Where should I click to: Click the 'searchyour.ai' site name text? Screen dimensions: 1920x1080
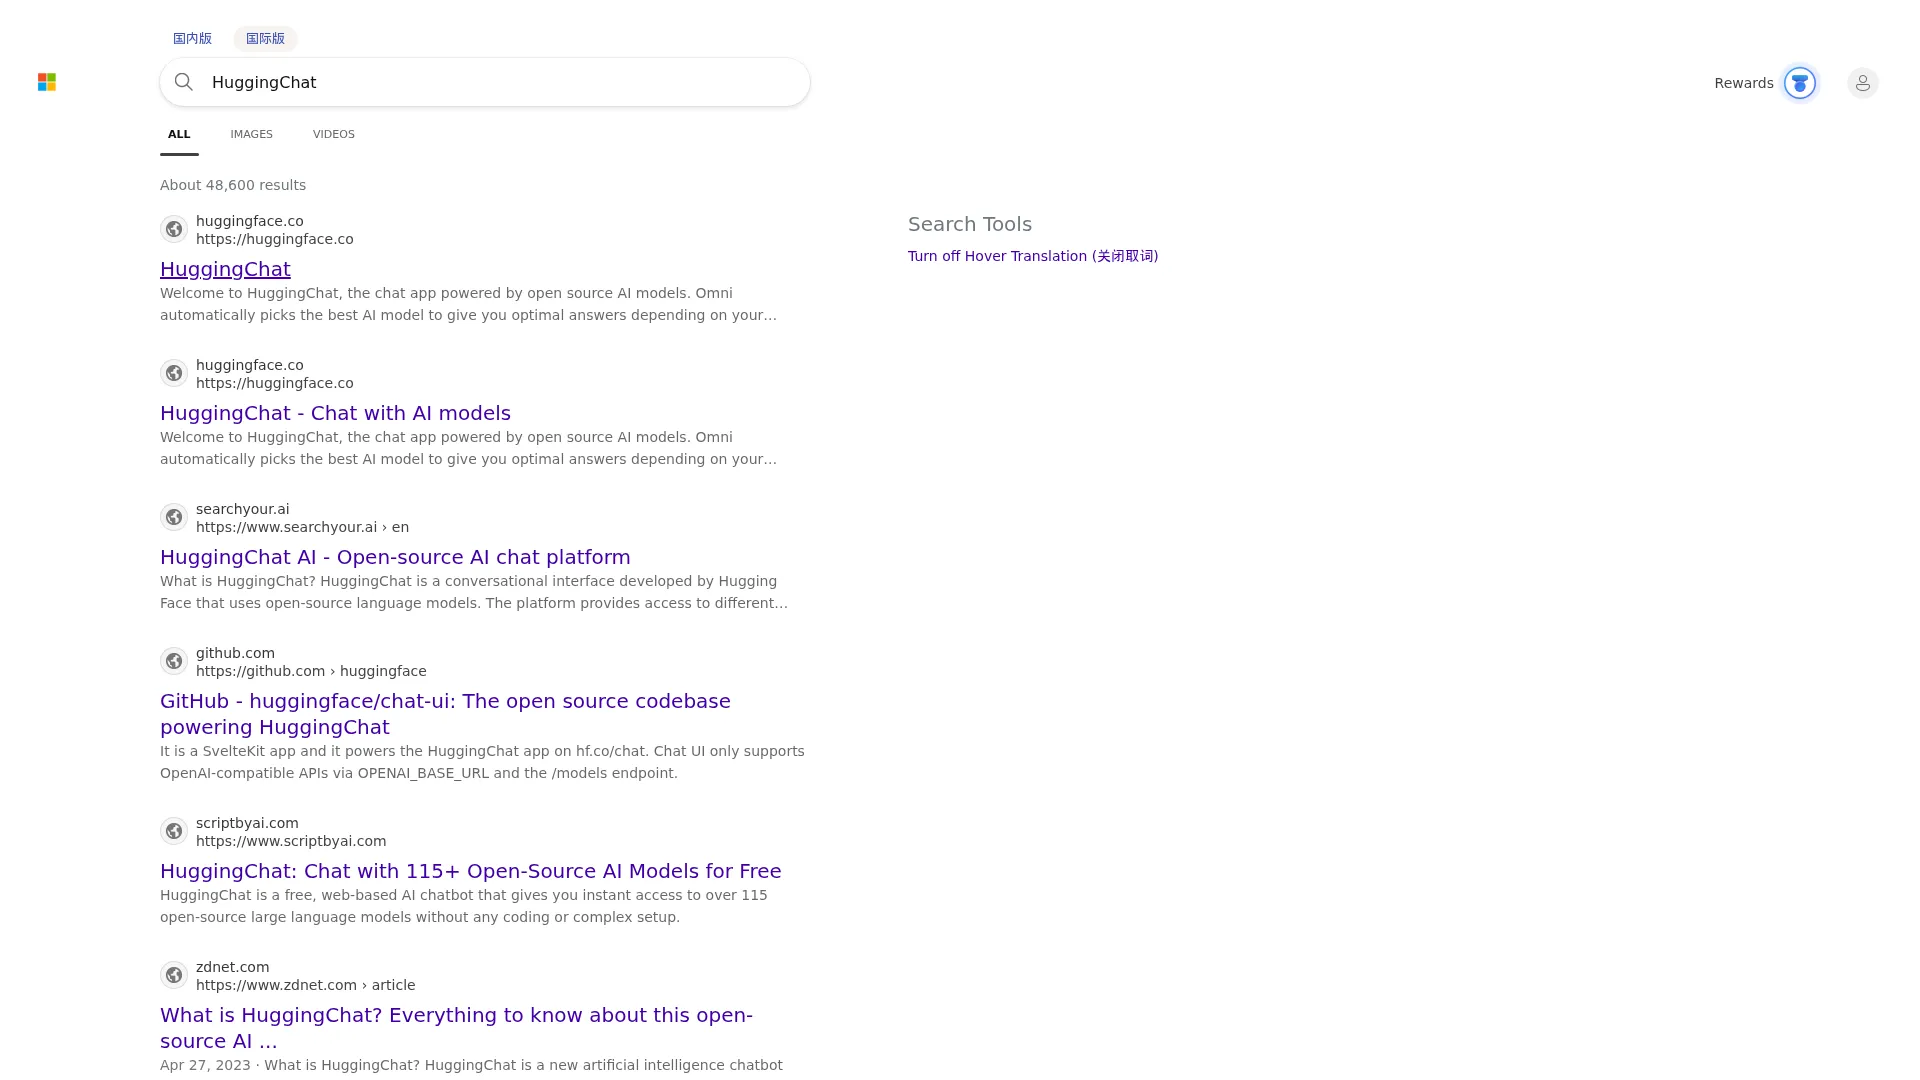242,509
